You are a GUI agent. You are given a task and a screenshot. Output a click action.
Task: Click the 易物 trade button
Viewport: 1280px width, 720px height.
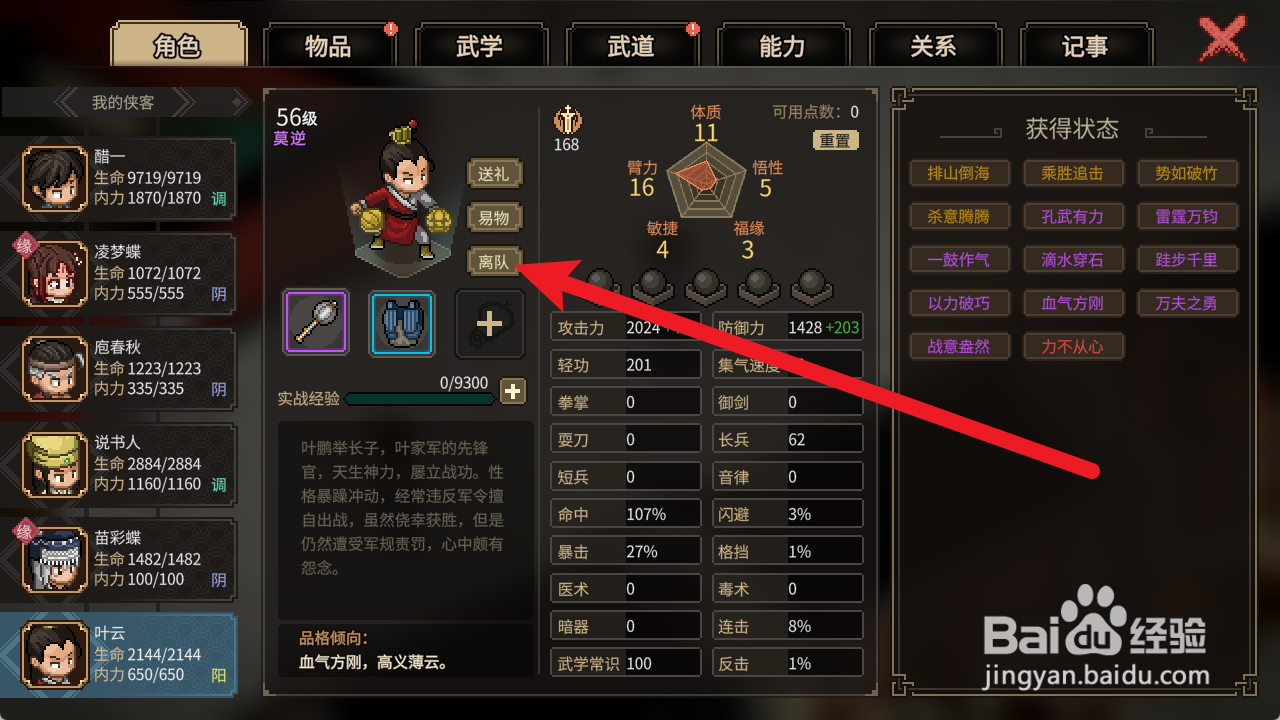coord(494,218)
